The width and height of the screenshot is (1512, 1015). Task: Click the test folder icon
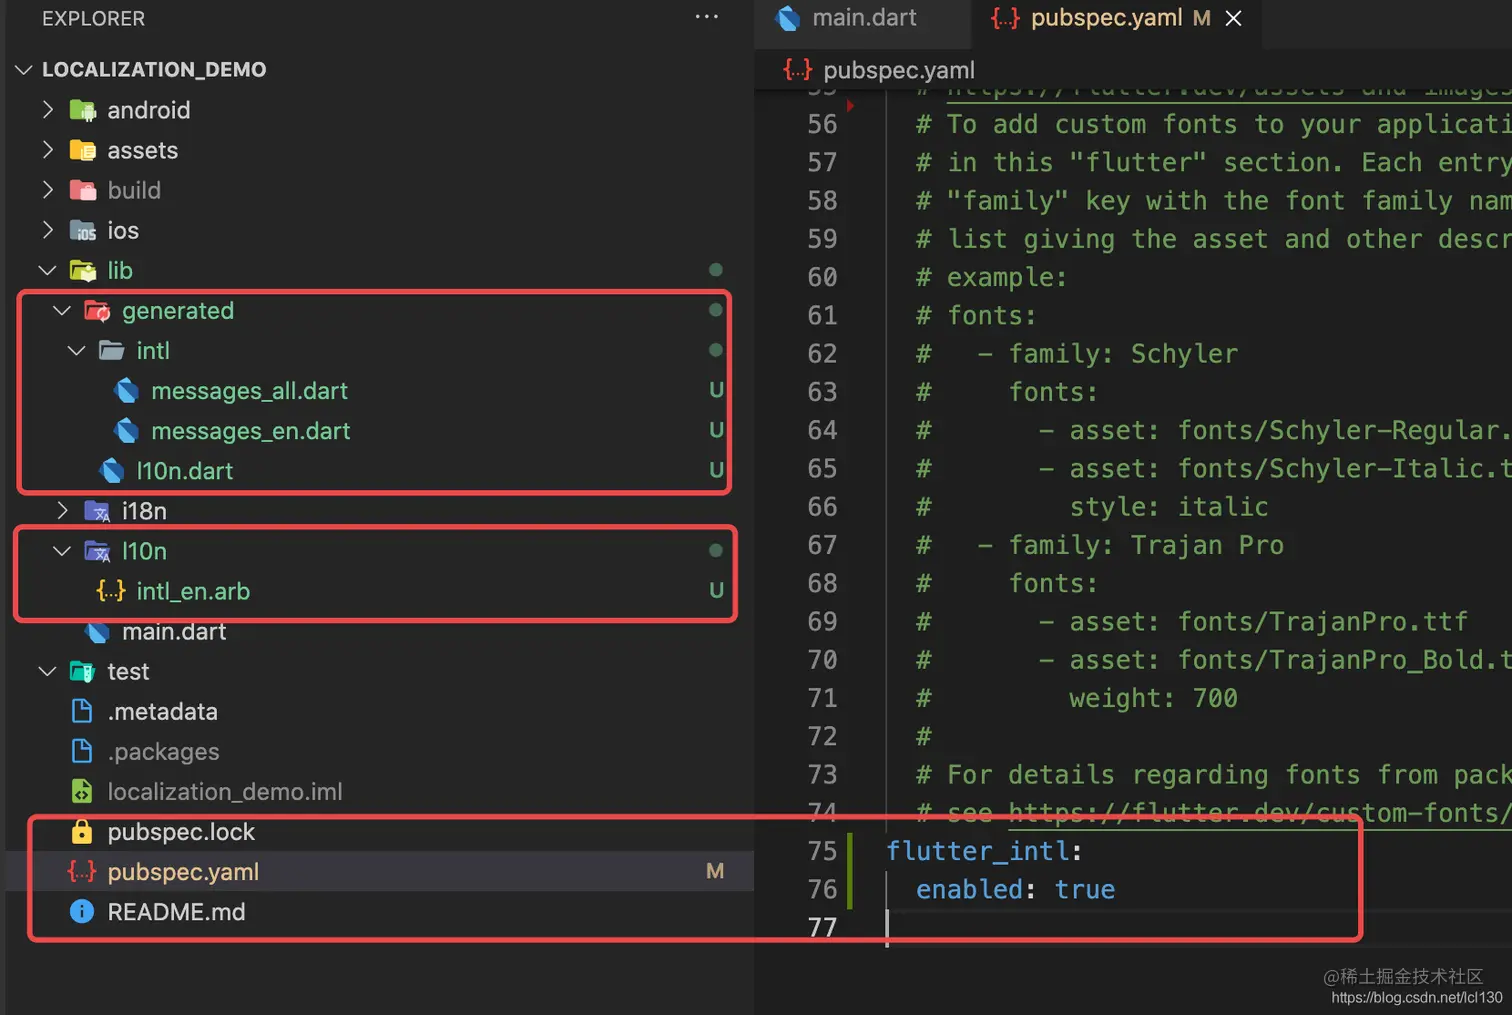83,672
